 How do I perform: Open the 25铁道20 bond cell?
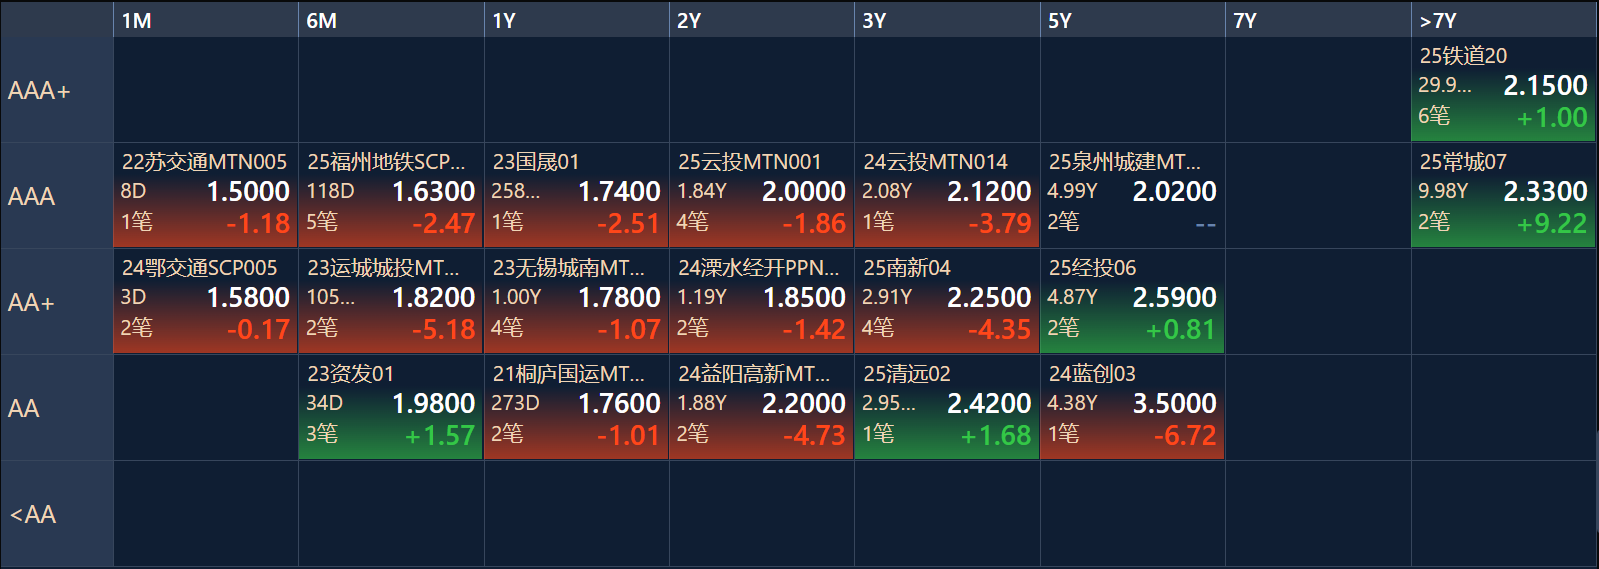(1503, 90)
